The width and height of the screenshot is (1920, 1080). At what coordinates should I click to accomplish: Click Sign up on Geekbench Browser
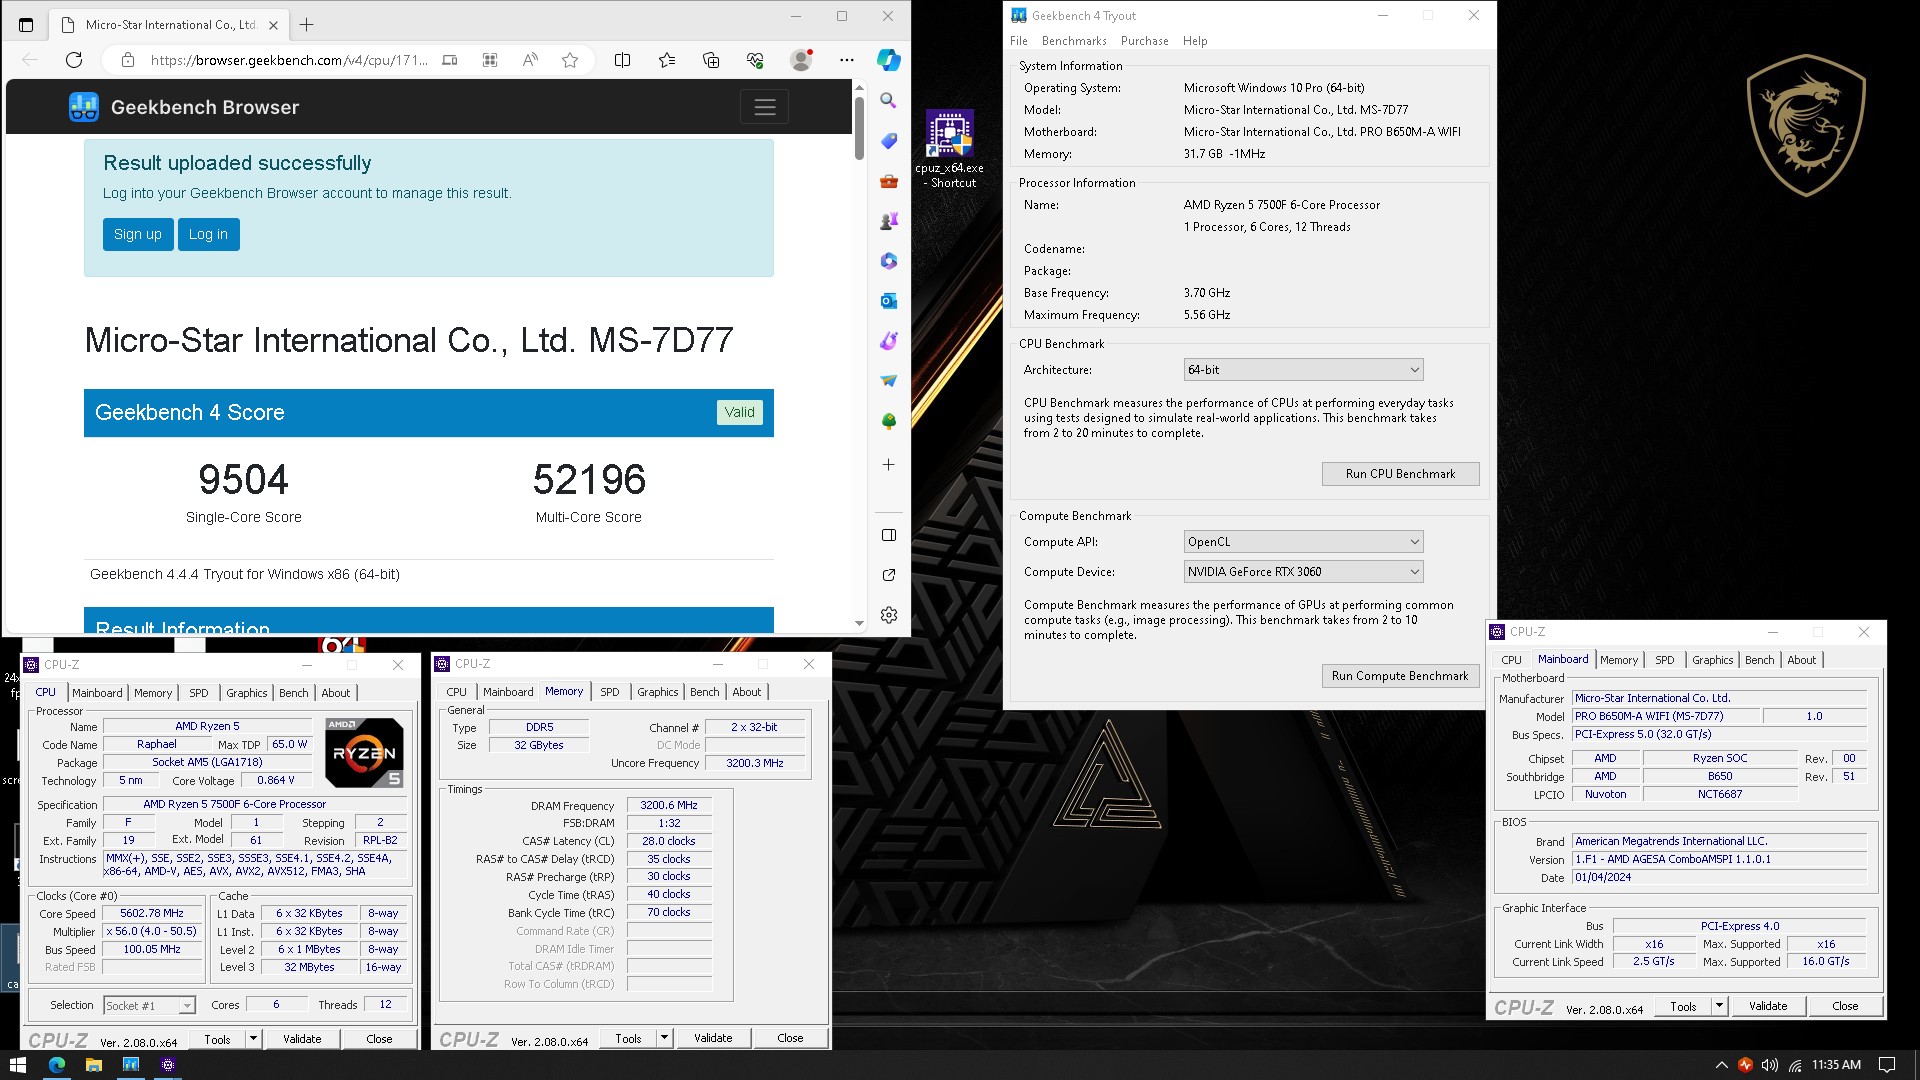click(138, 234)
